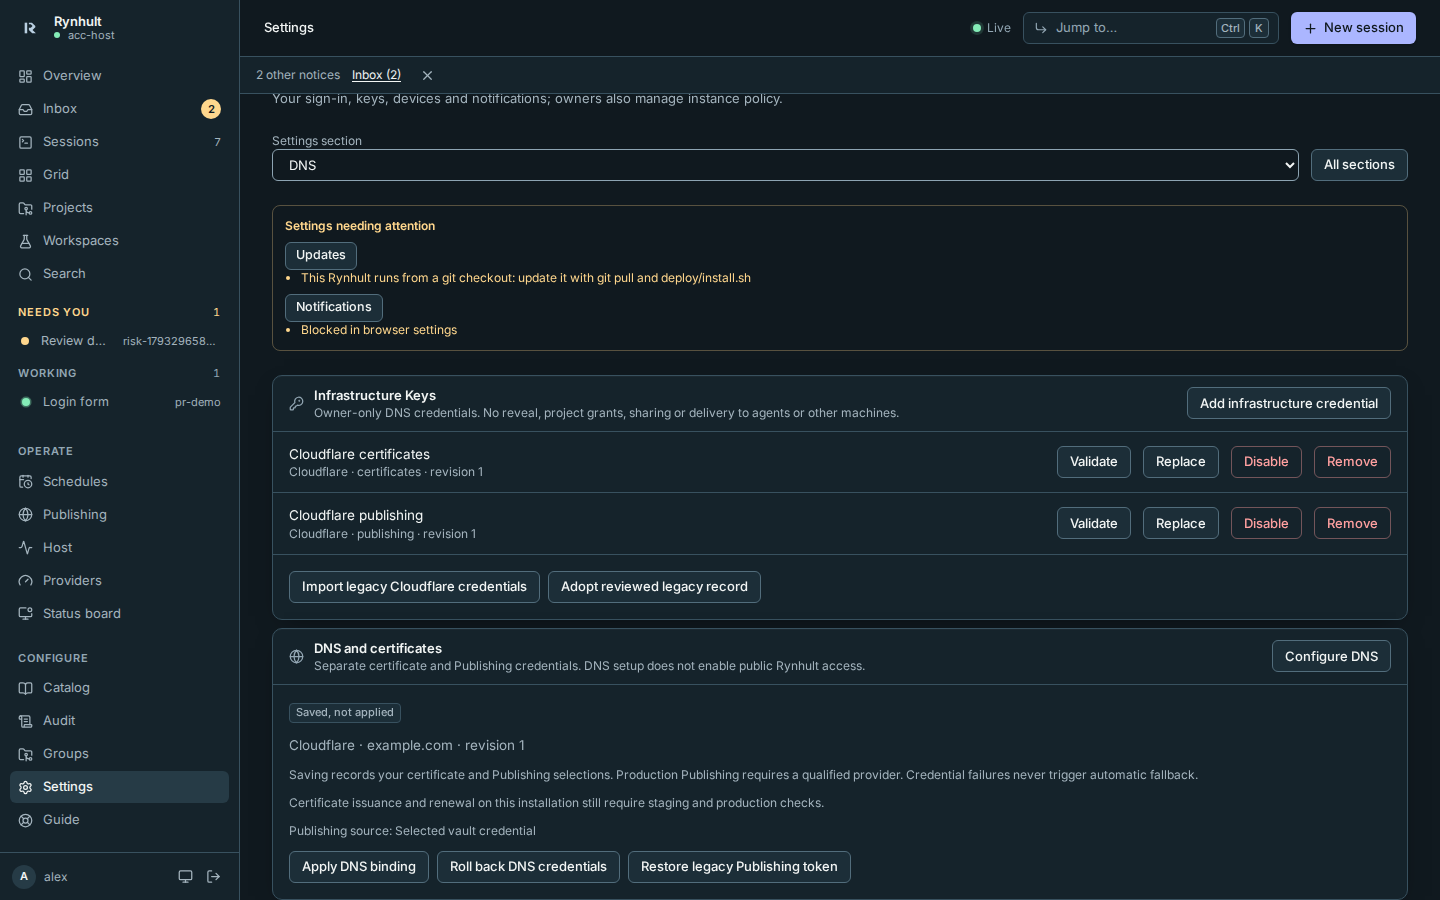The image size is (1440, 900).
Task: Open the Workspaces flask icon
Action: (26, 241)
